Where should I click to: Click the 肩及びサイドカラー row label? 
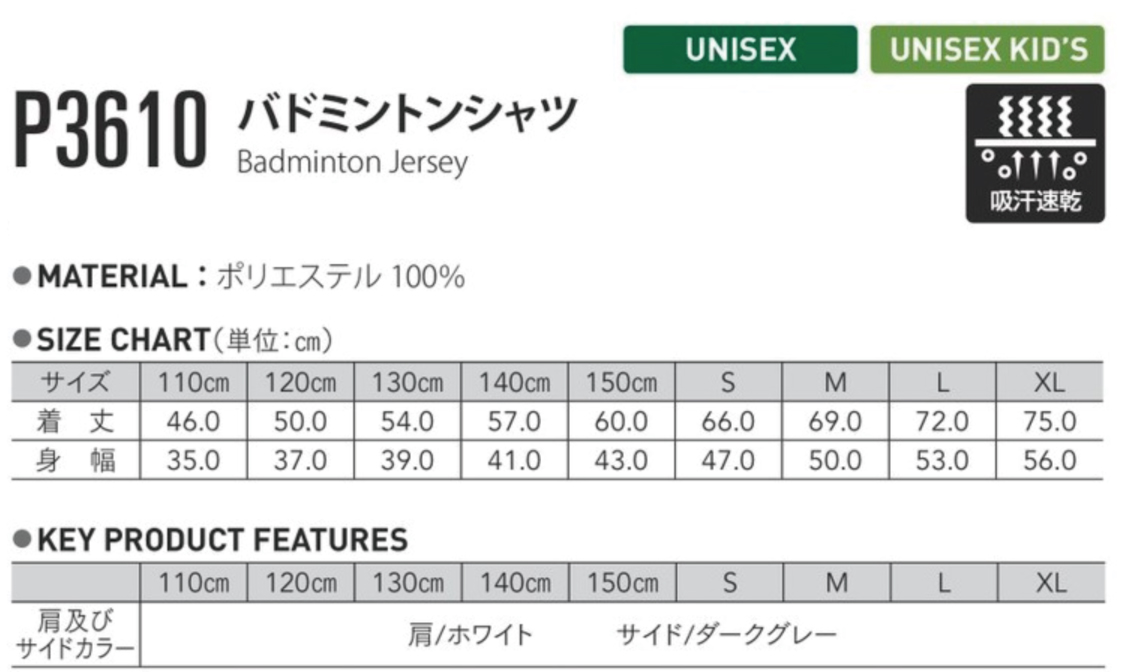pos(75,634)
